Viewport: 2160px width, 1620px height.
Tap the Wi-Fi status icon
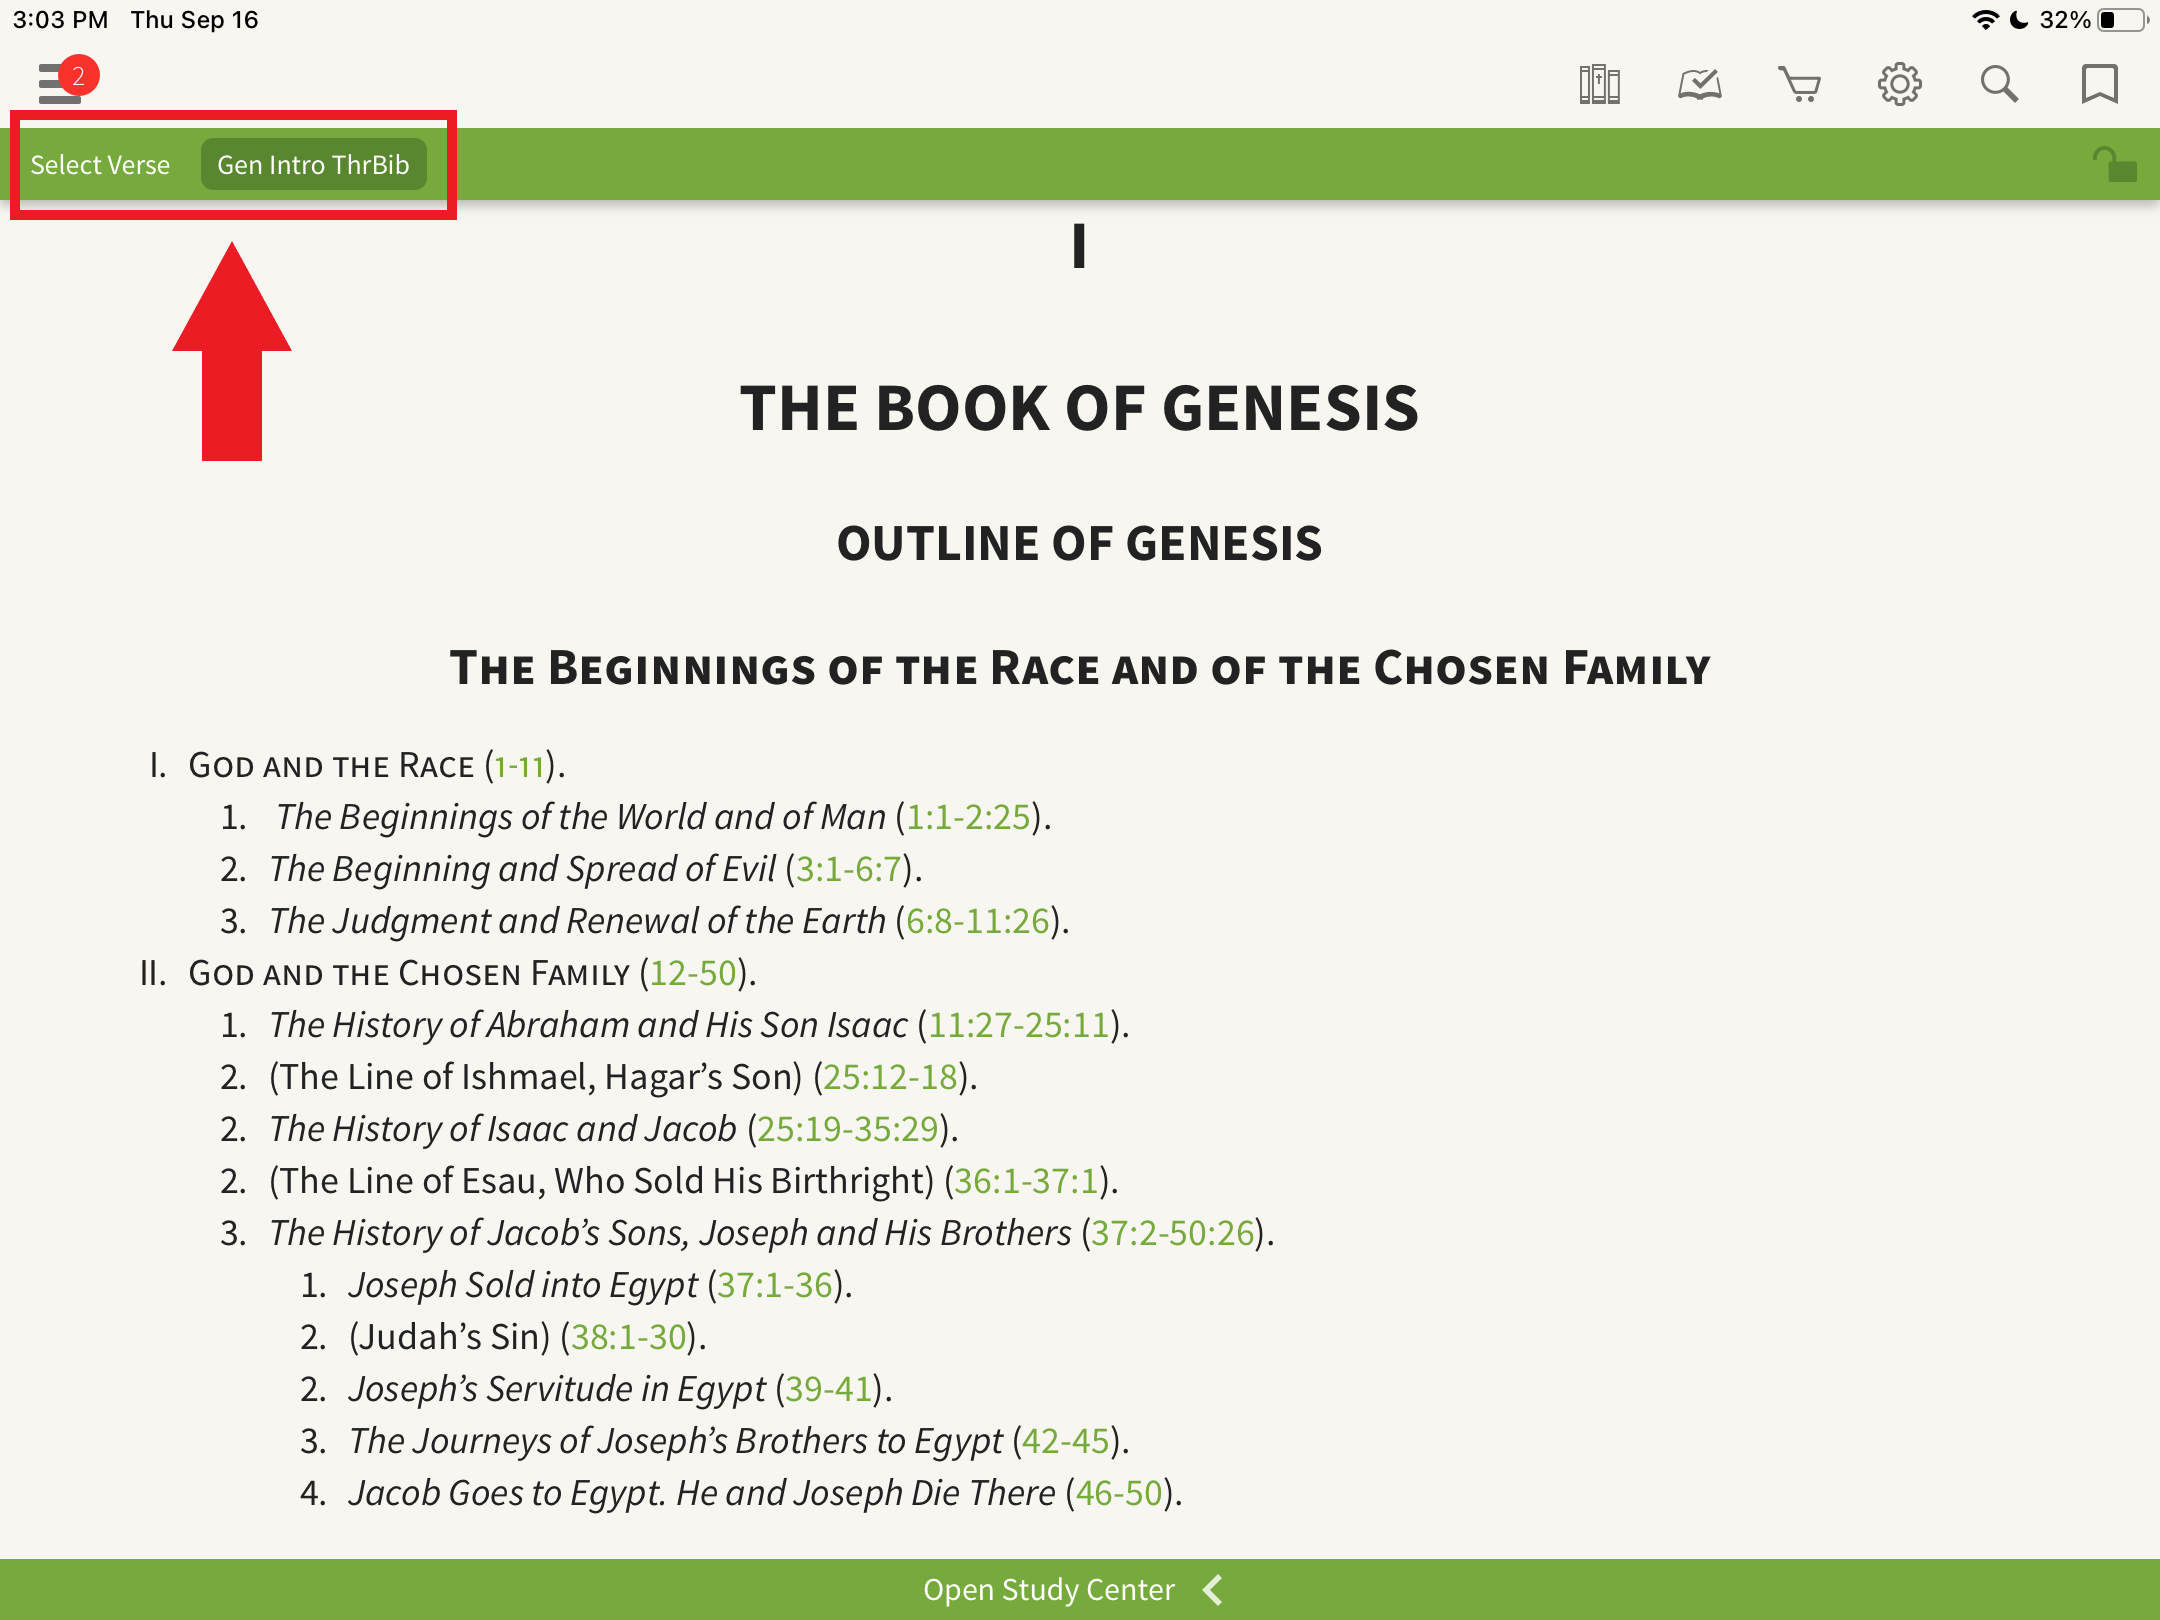coord(1985,20)
